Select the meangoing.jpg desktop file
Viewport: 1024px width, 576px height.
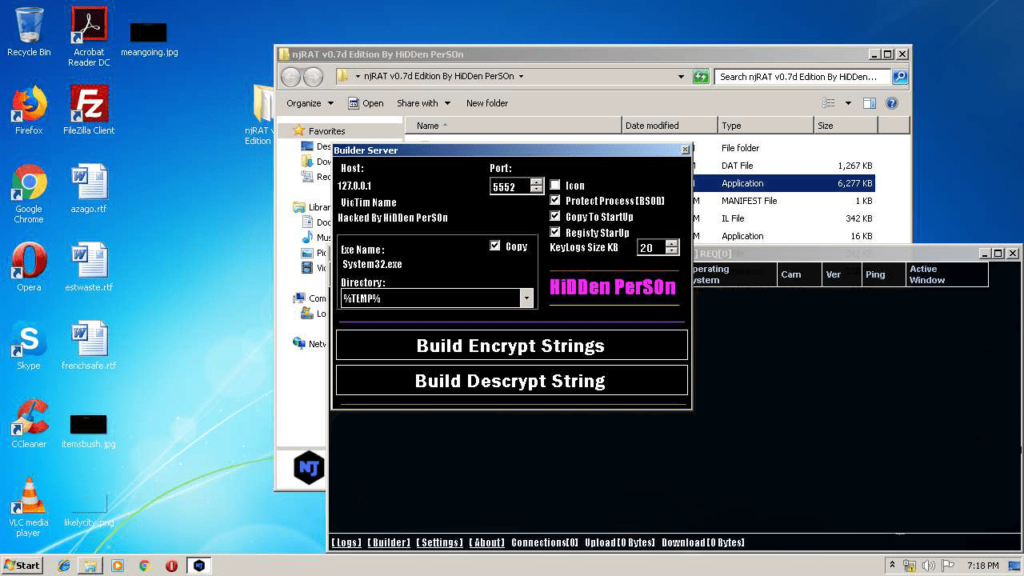coord(149,38)
